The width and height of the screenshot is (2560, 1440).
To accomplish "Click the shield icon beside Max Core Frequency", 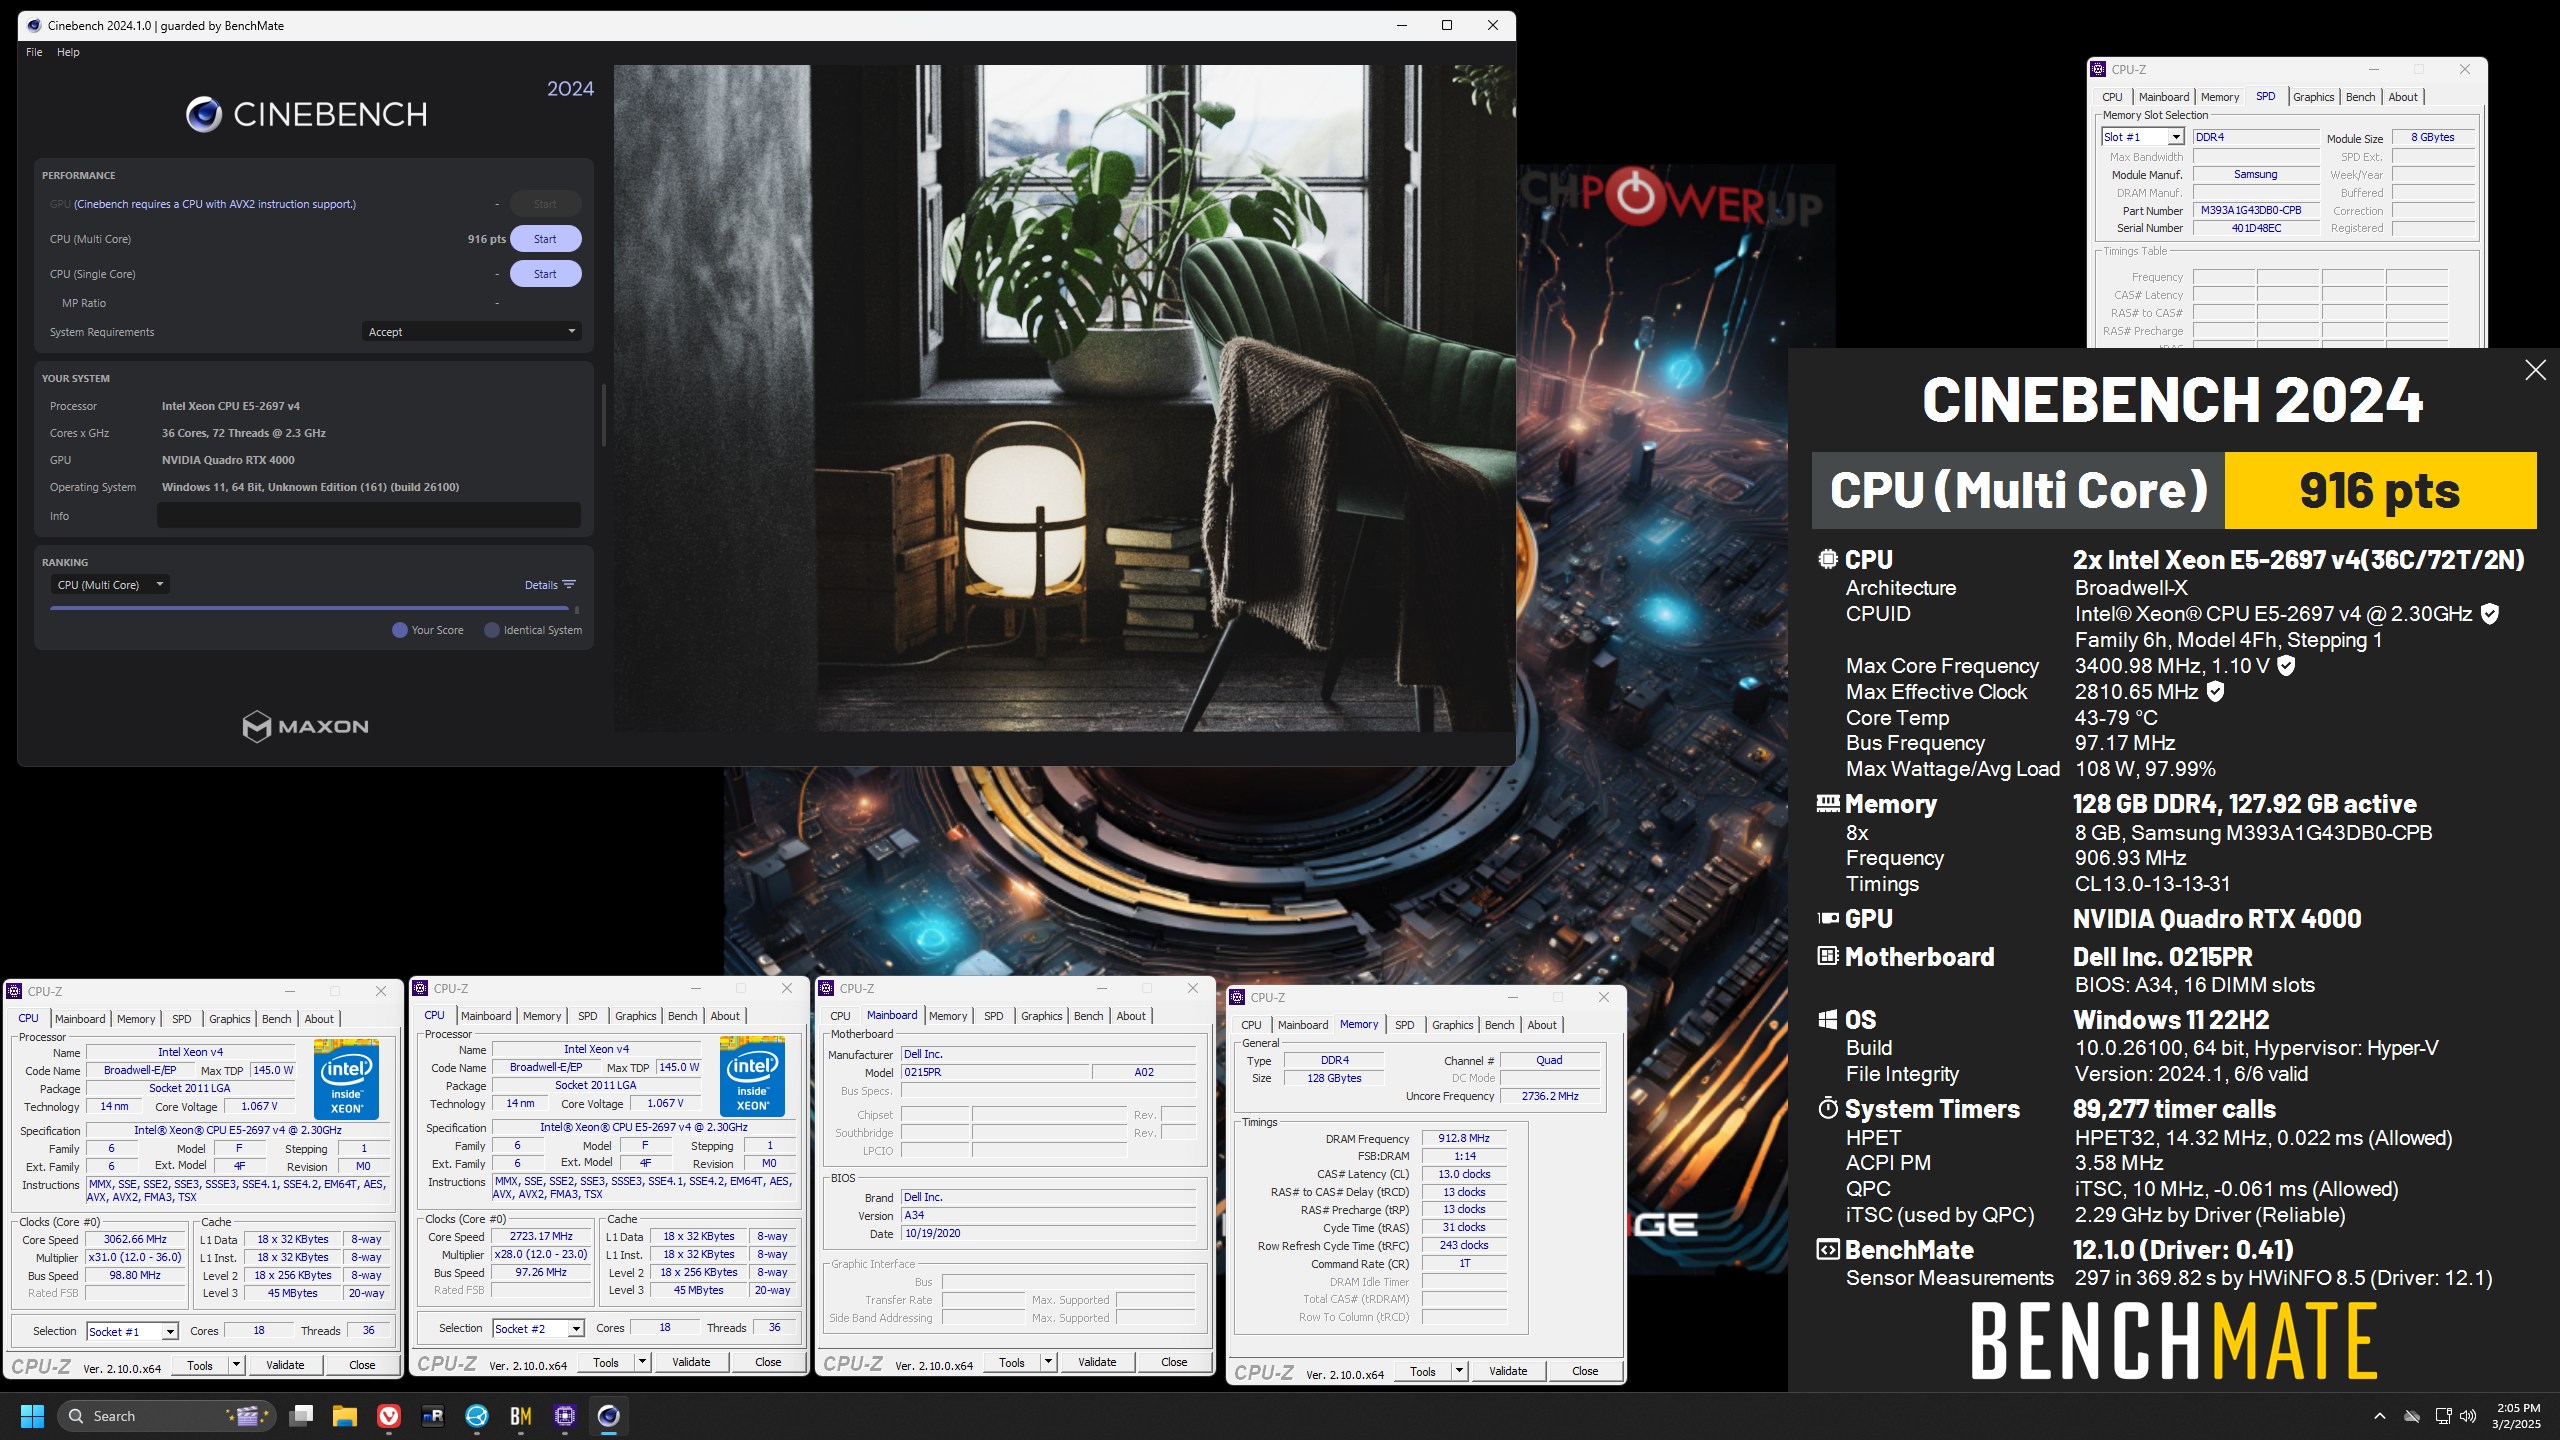I will (2286, 666).
